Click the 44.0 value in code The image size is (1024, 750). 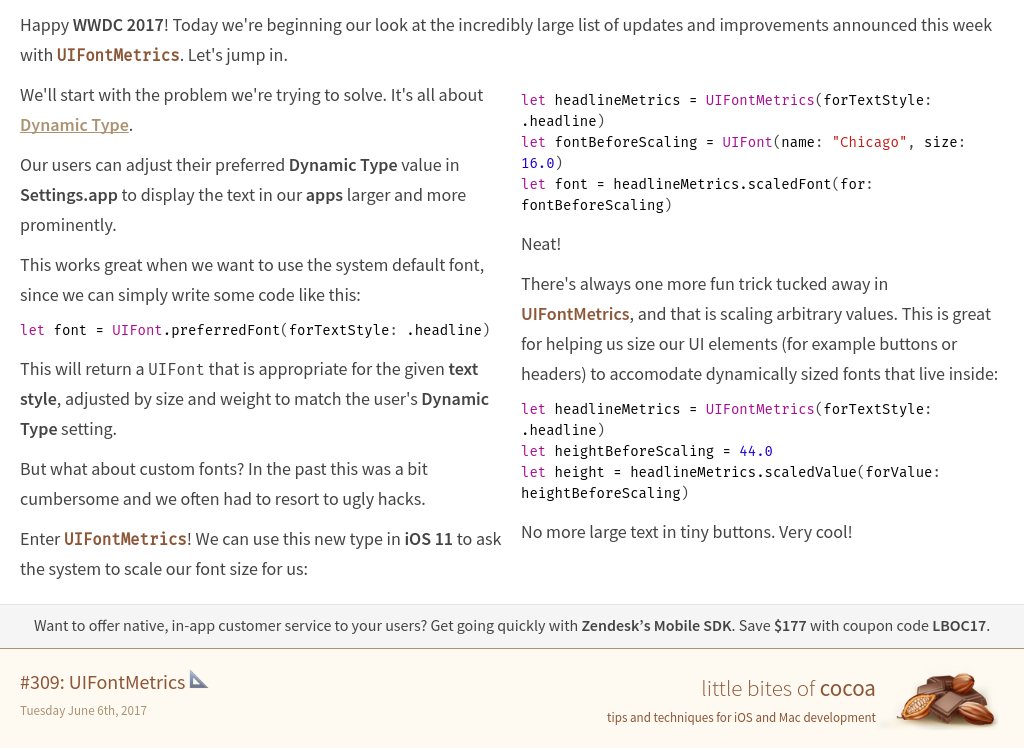[756, 451]
